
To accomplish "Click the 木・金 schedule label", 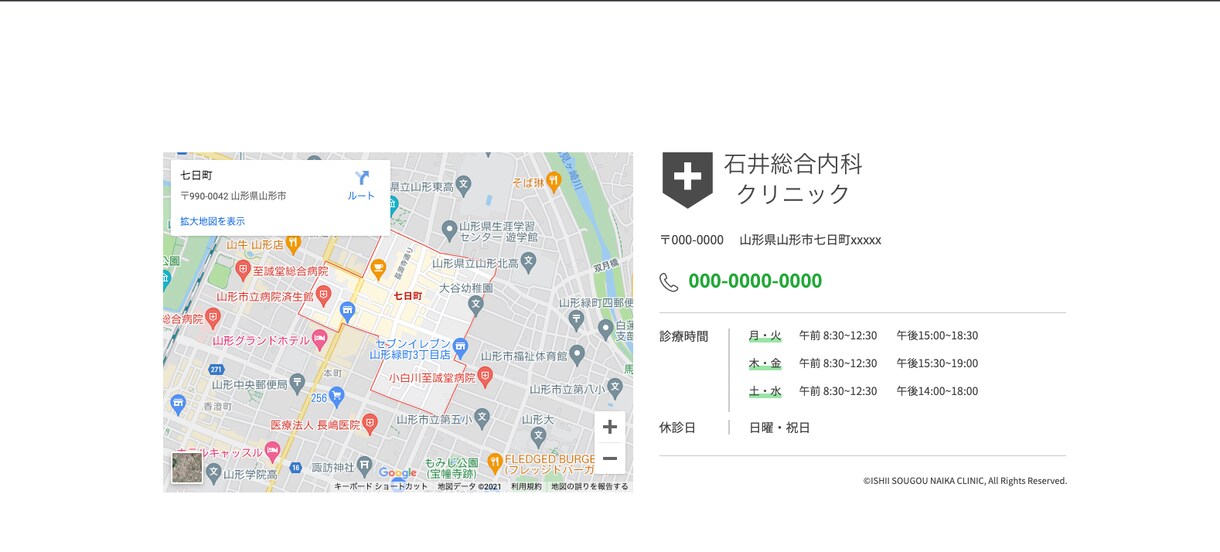I will coord(765,364).
